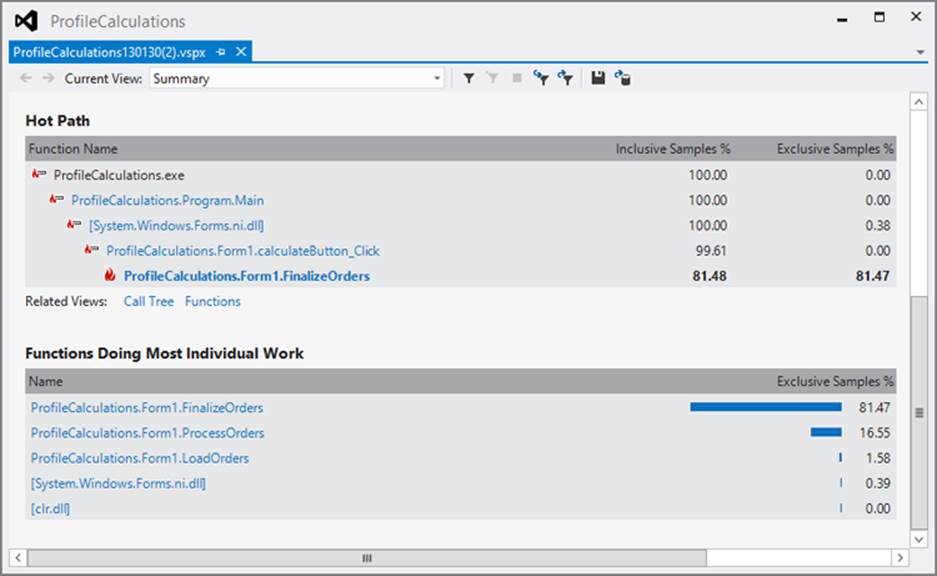The height and width of the screenshot is (576, 937).
Task: Click the flame icon beside FinalizeOrders
Action: tap(110, 275)
